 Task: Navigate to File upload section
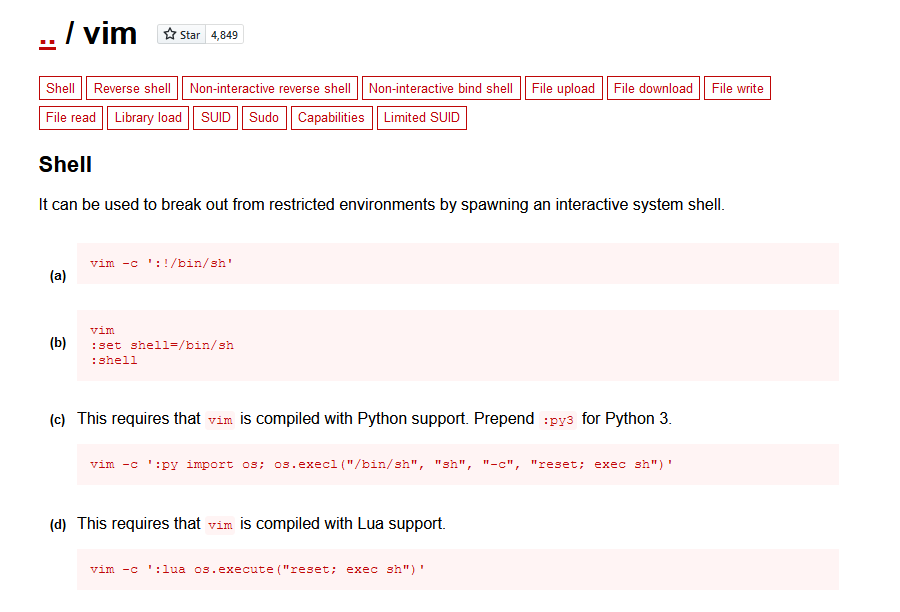[563, 89]
